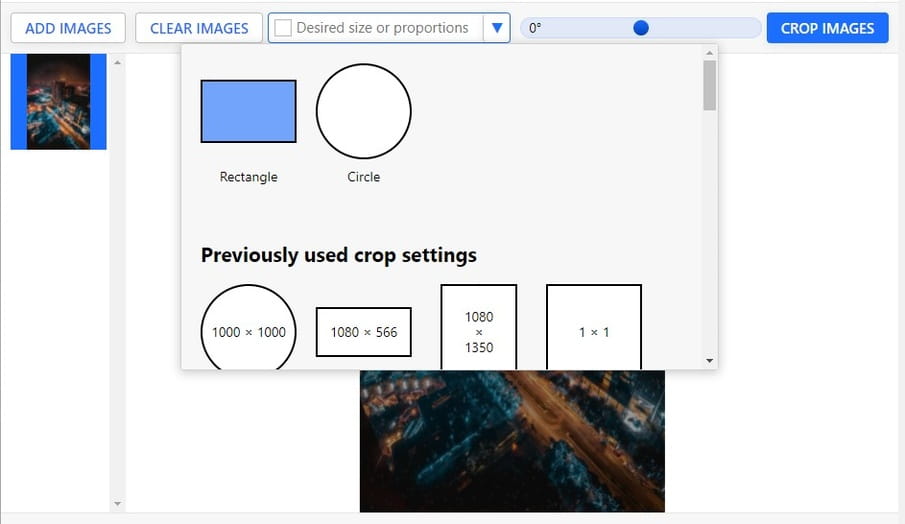Click the Add Images button

[68, 28]
